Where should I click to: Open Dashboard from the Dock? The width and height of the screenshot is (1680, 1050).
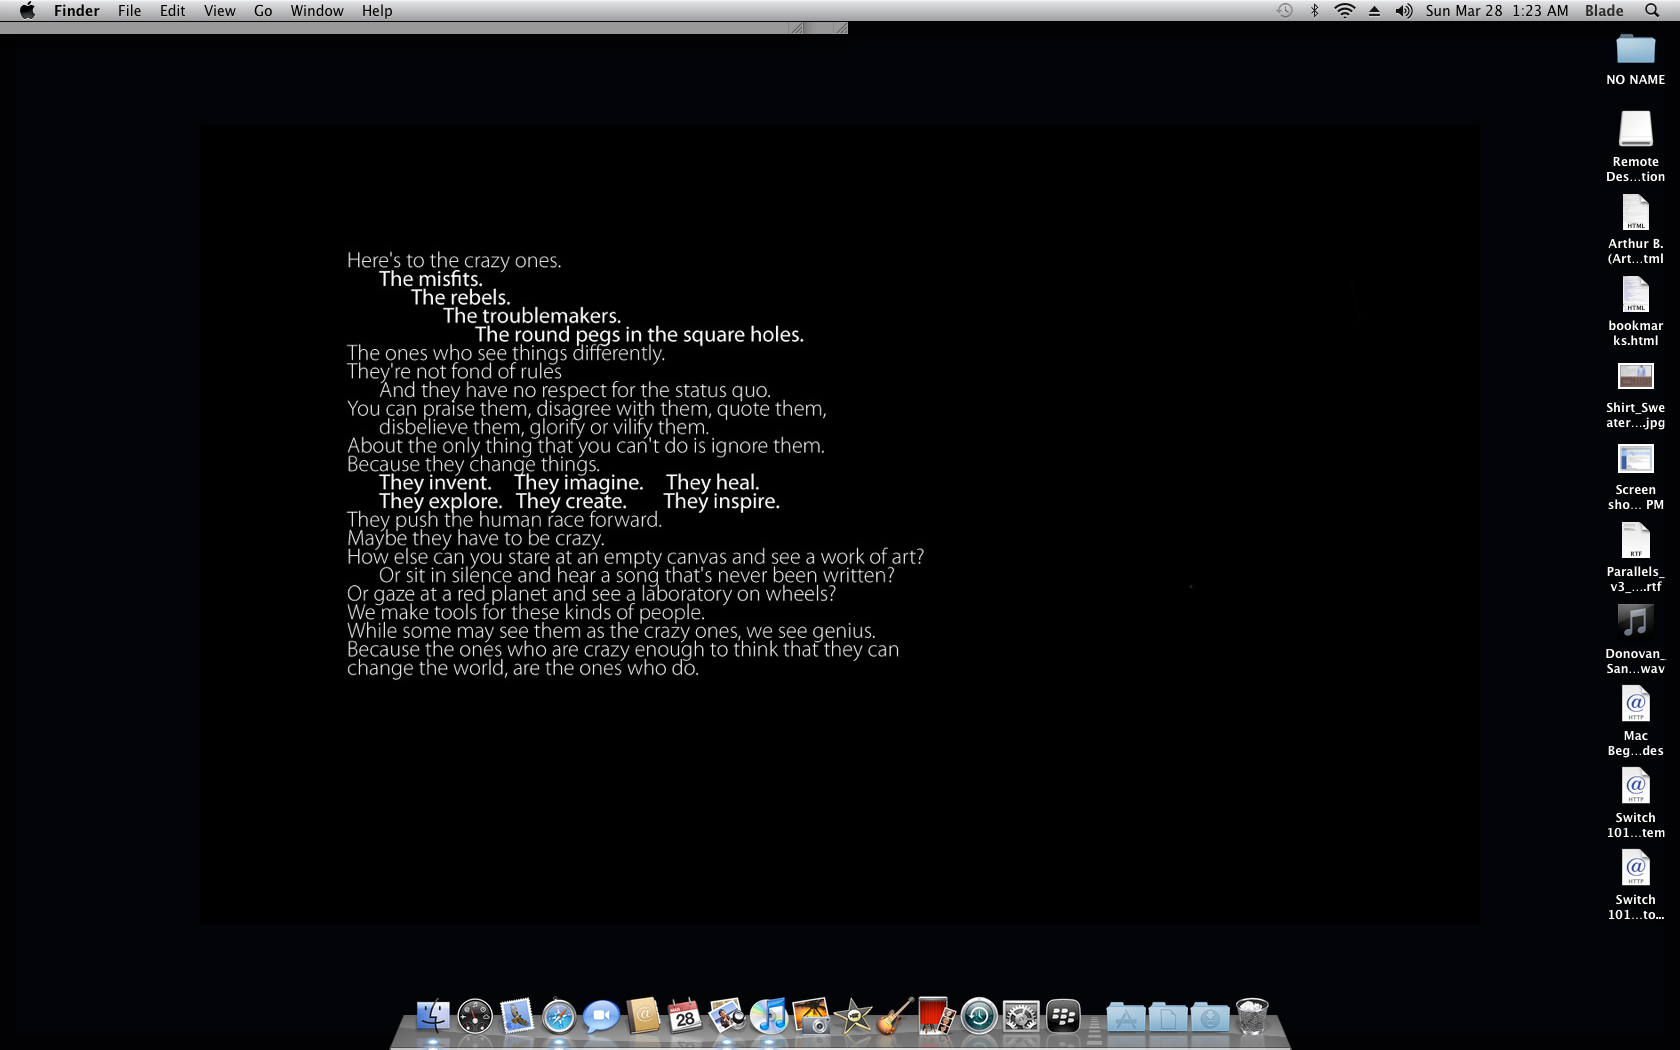(x=475, y=1016)
